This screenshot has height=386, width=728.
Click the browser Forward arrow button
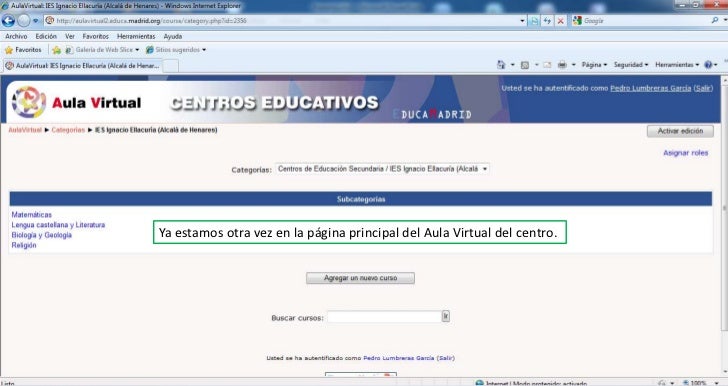(x=23, y=20)
